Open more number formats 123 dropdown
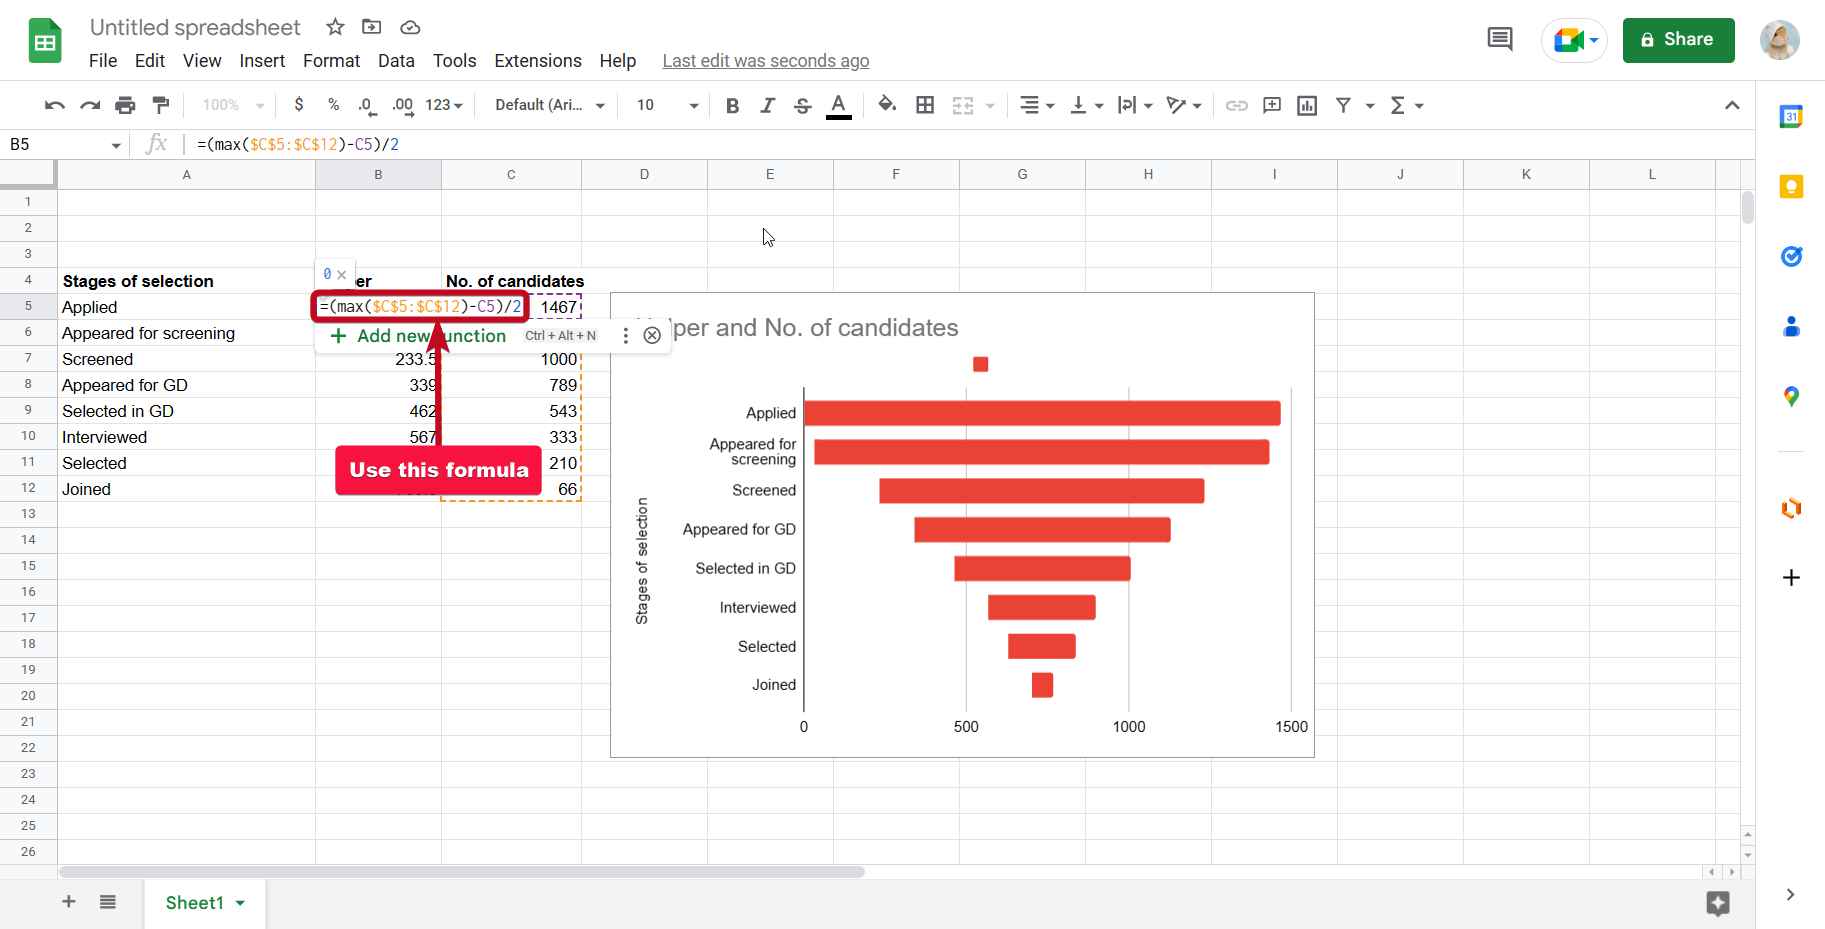Viewport: 1825px width, 929px height. tap(444, 105)
